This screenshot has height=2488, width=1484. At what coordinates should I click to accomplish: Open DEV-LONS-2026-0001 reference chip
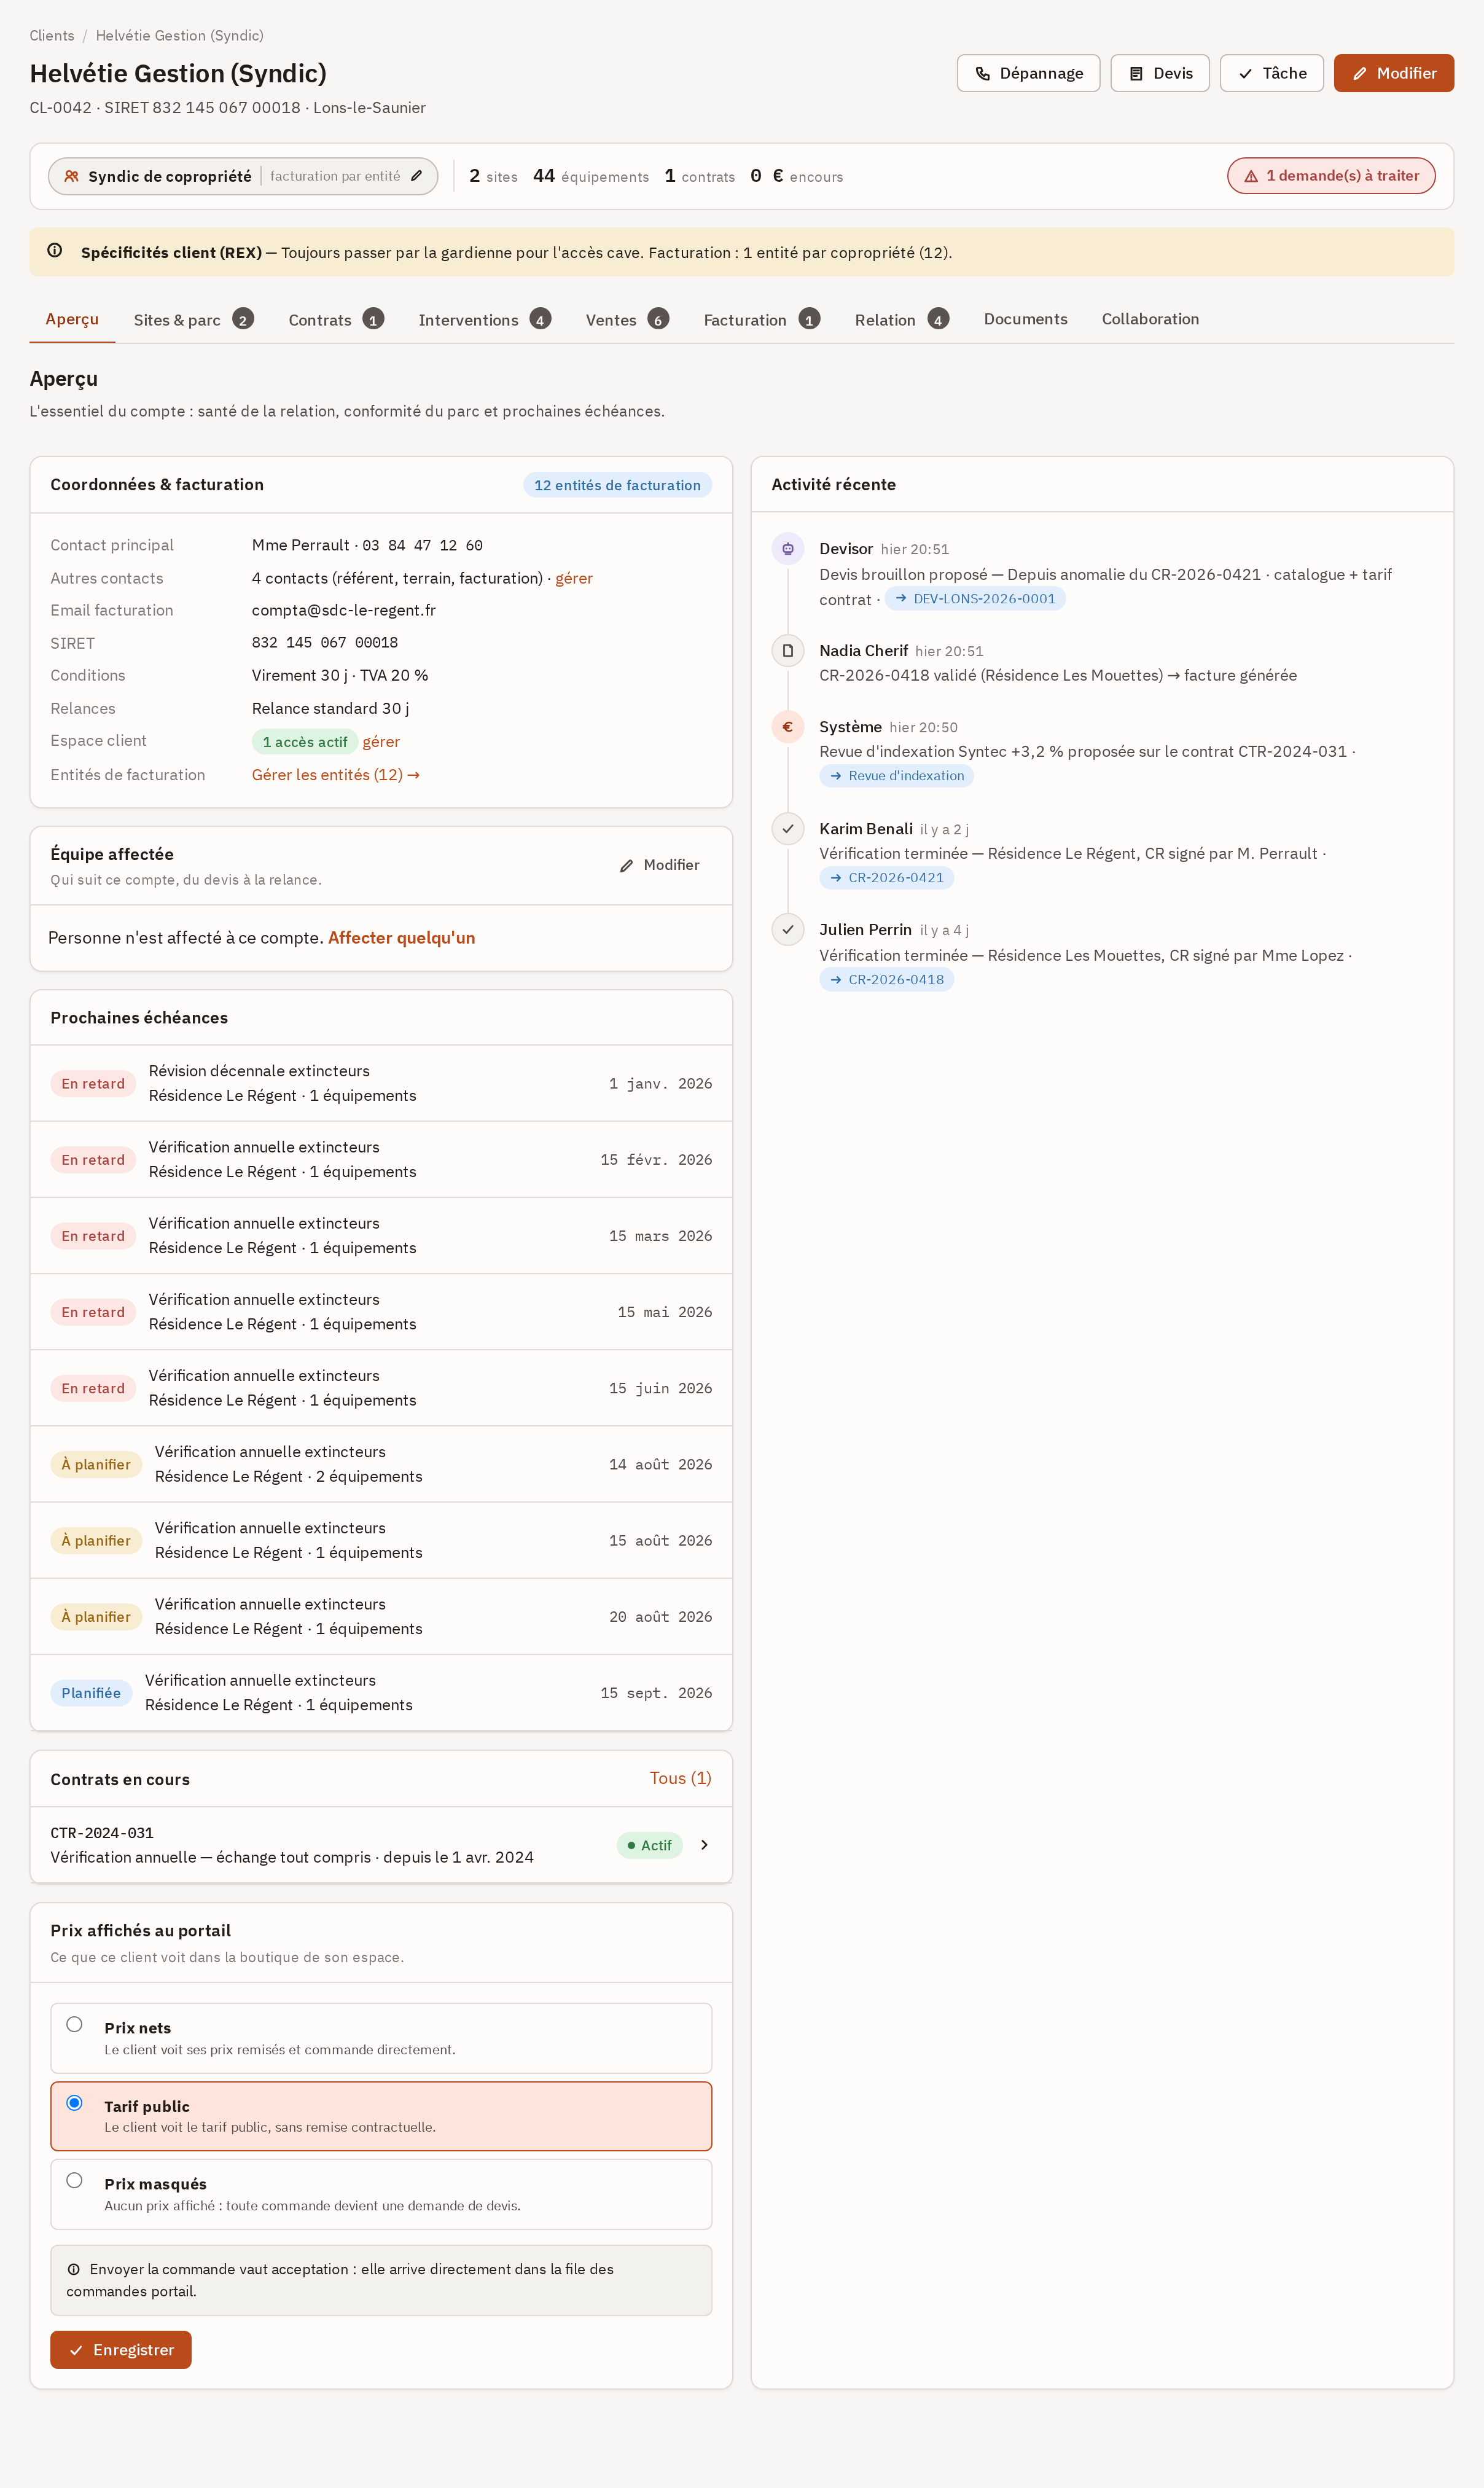click(975, 599)
